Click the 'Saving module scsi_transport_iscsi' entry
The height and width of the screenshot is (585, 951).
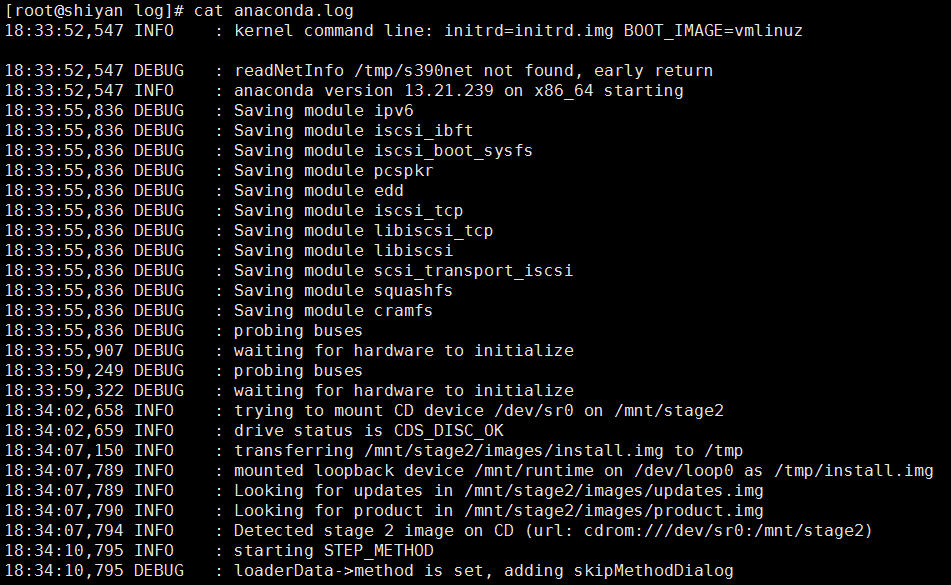(403, 271)
